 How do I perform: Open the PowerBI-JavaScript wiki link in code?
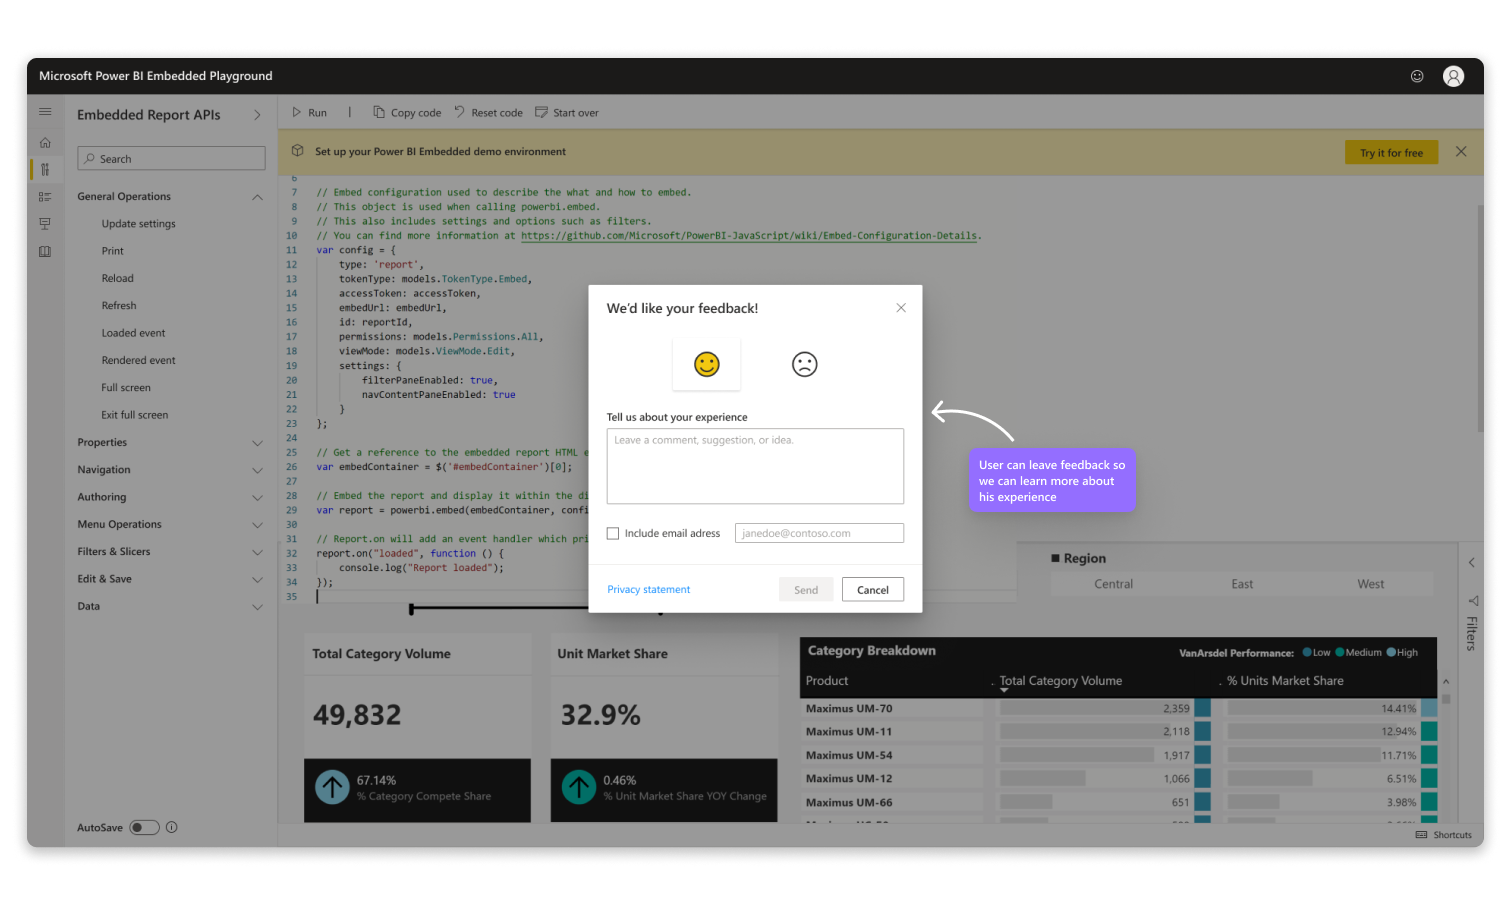point(749,236)
